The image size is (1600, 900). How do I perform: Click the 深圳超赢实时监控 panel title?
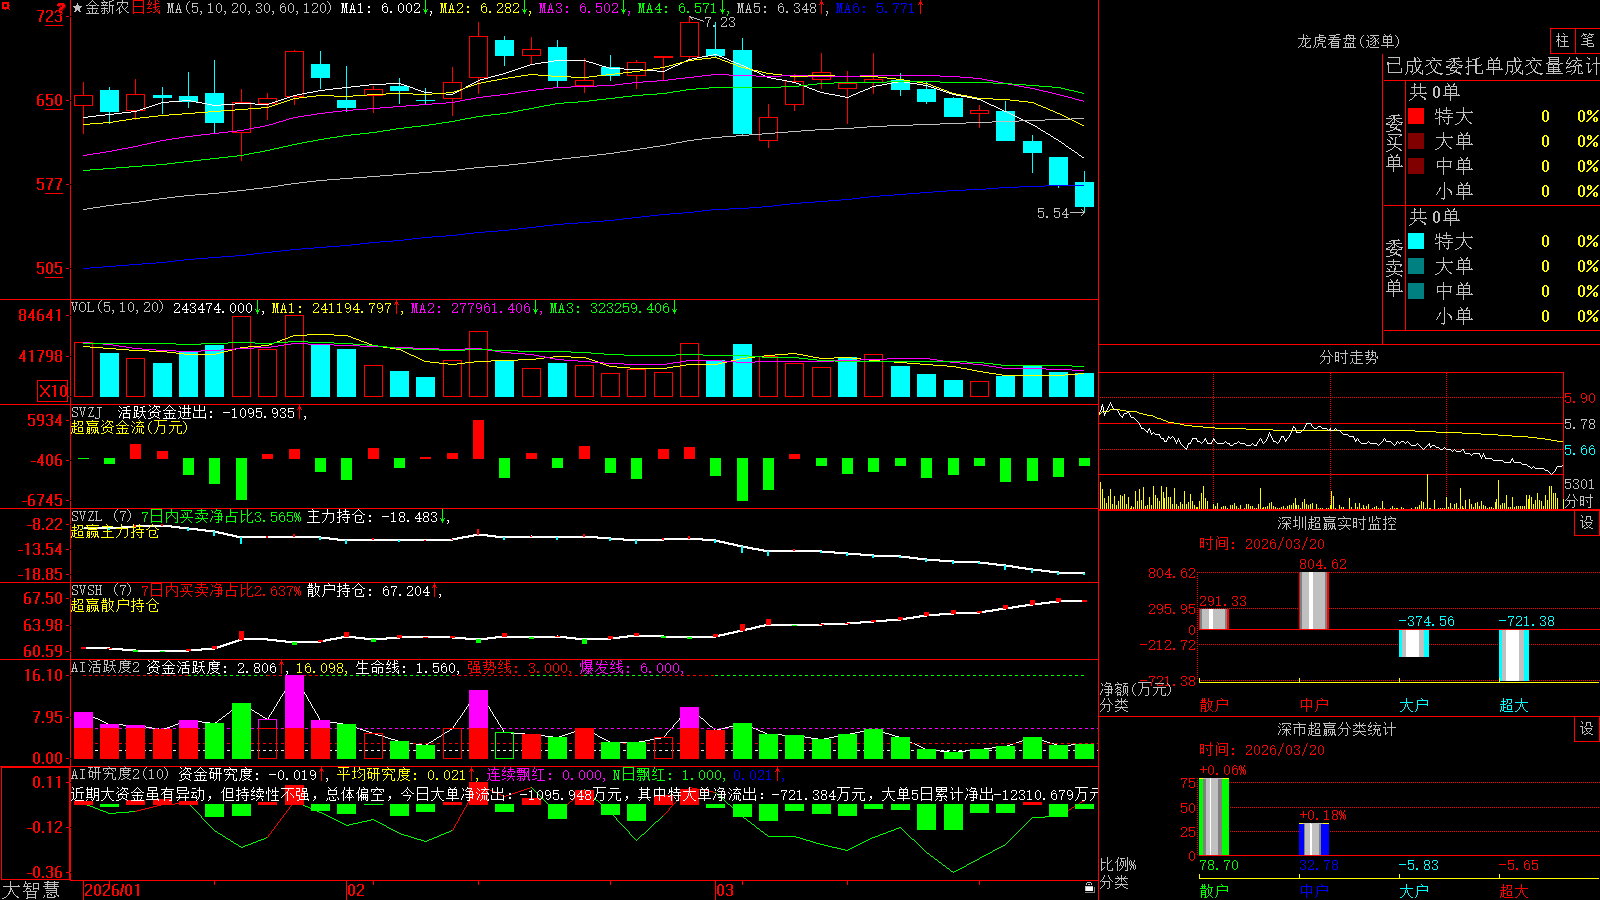click(x=1337, y=523)
